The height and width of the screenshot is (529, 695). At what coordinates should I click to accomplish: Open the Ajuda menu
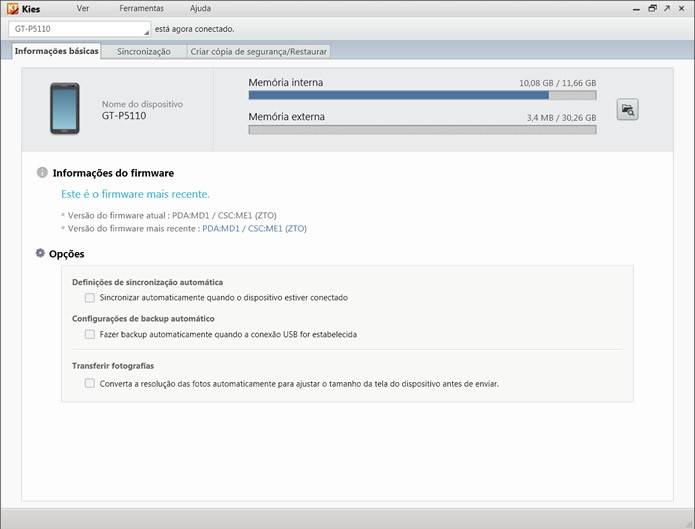point(200,8)
